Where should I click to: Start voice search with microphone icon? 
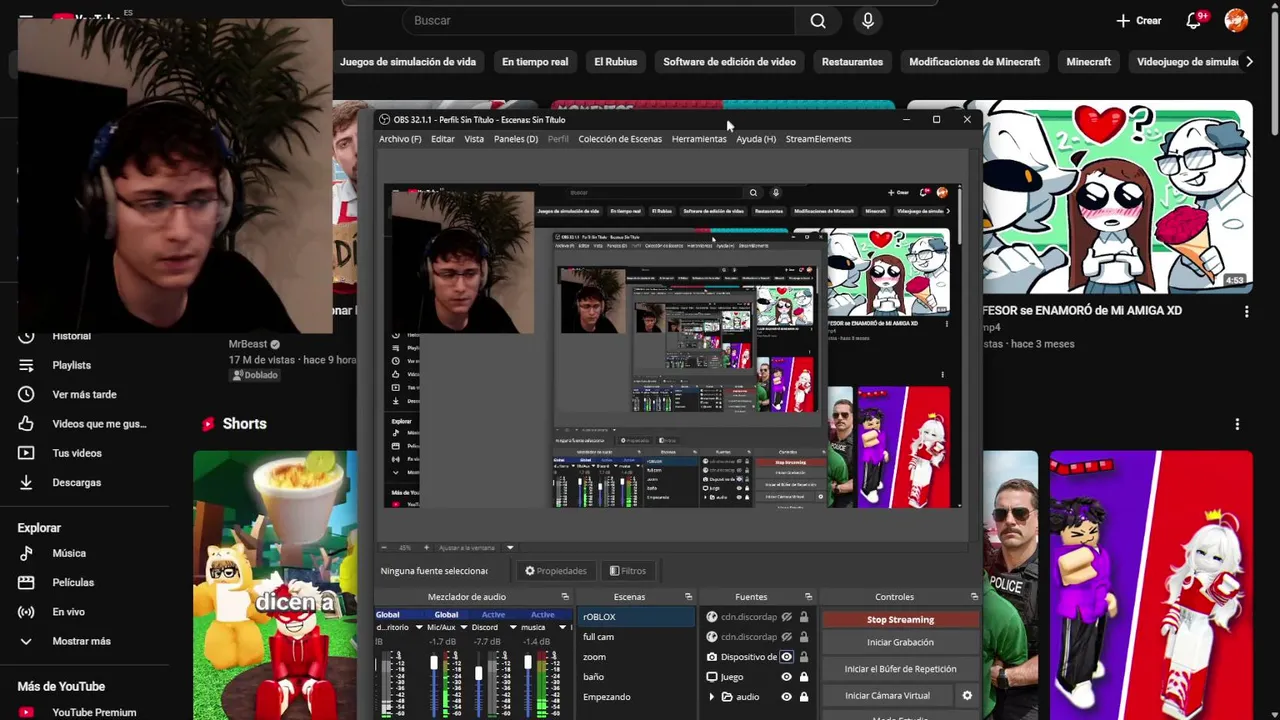click(868, 21)
